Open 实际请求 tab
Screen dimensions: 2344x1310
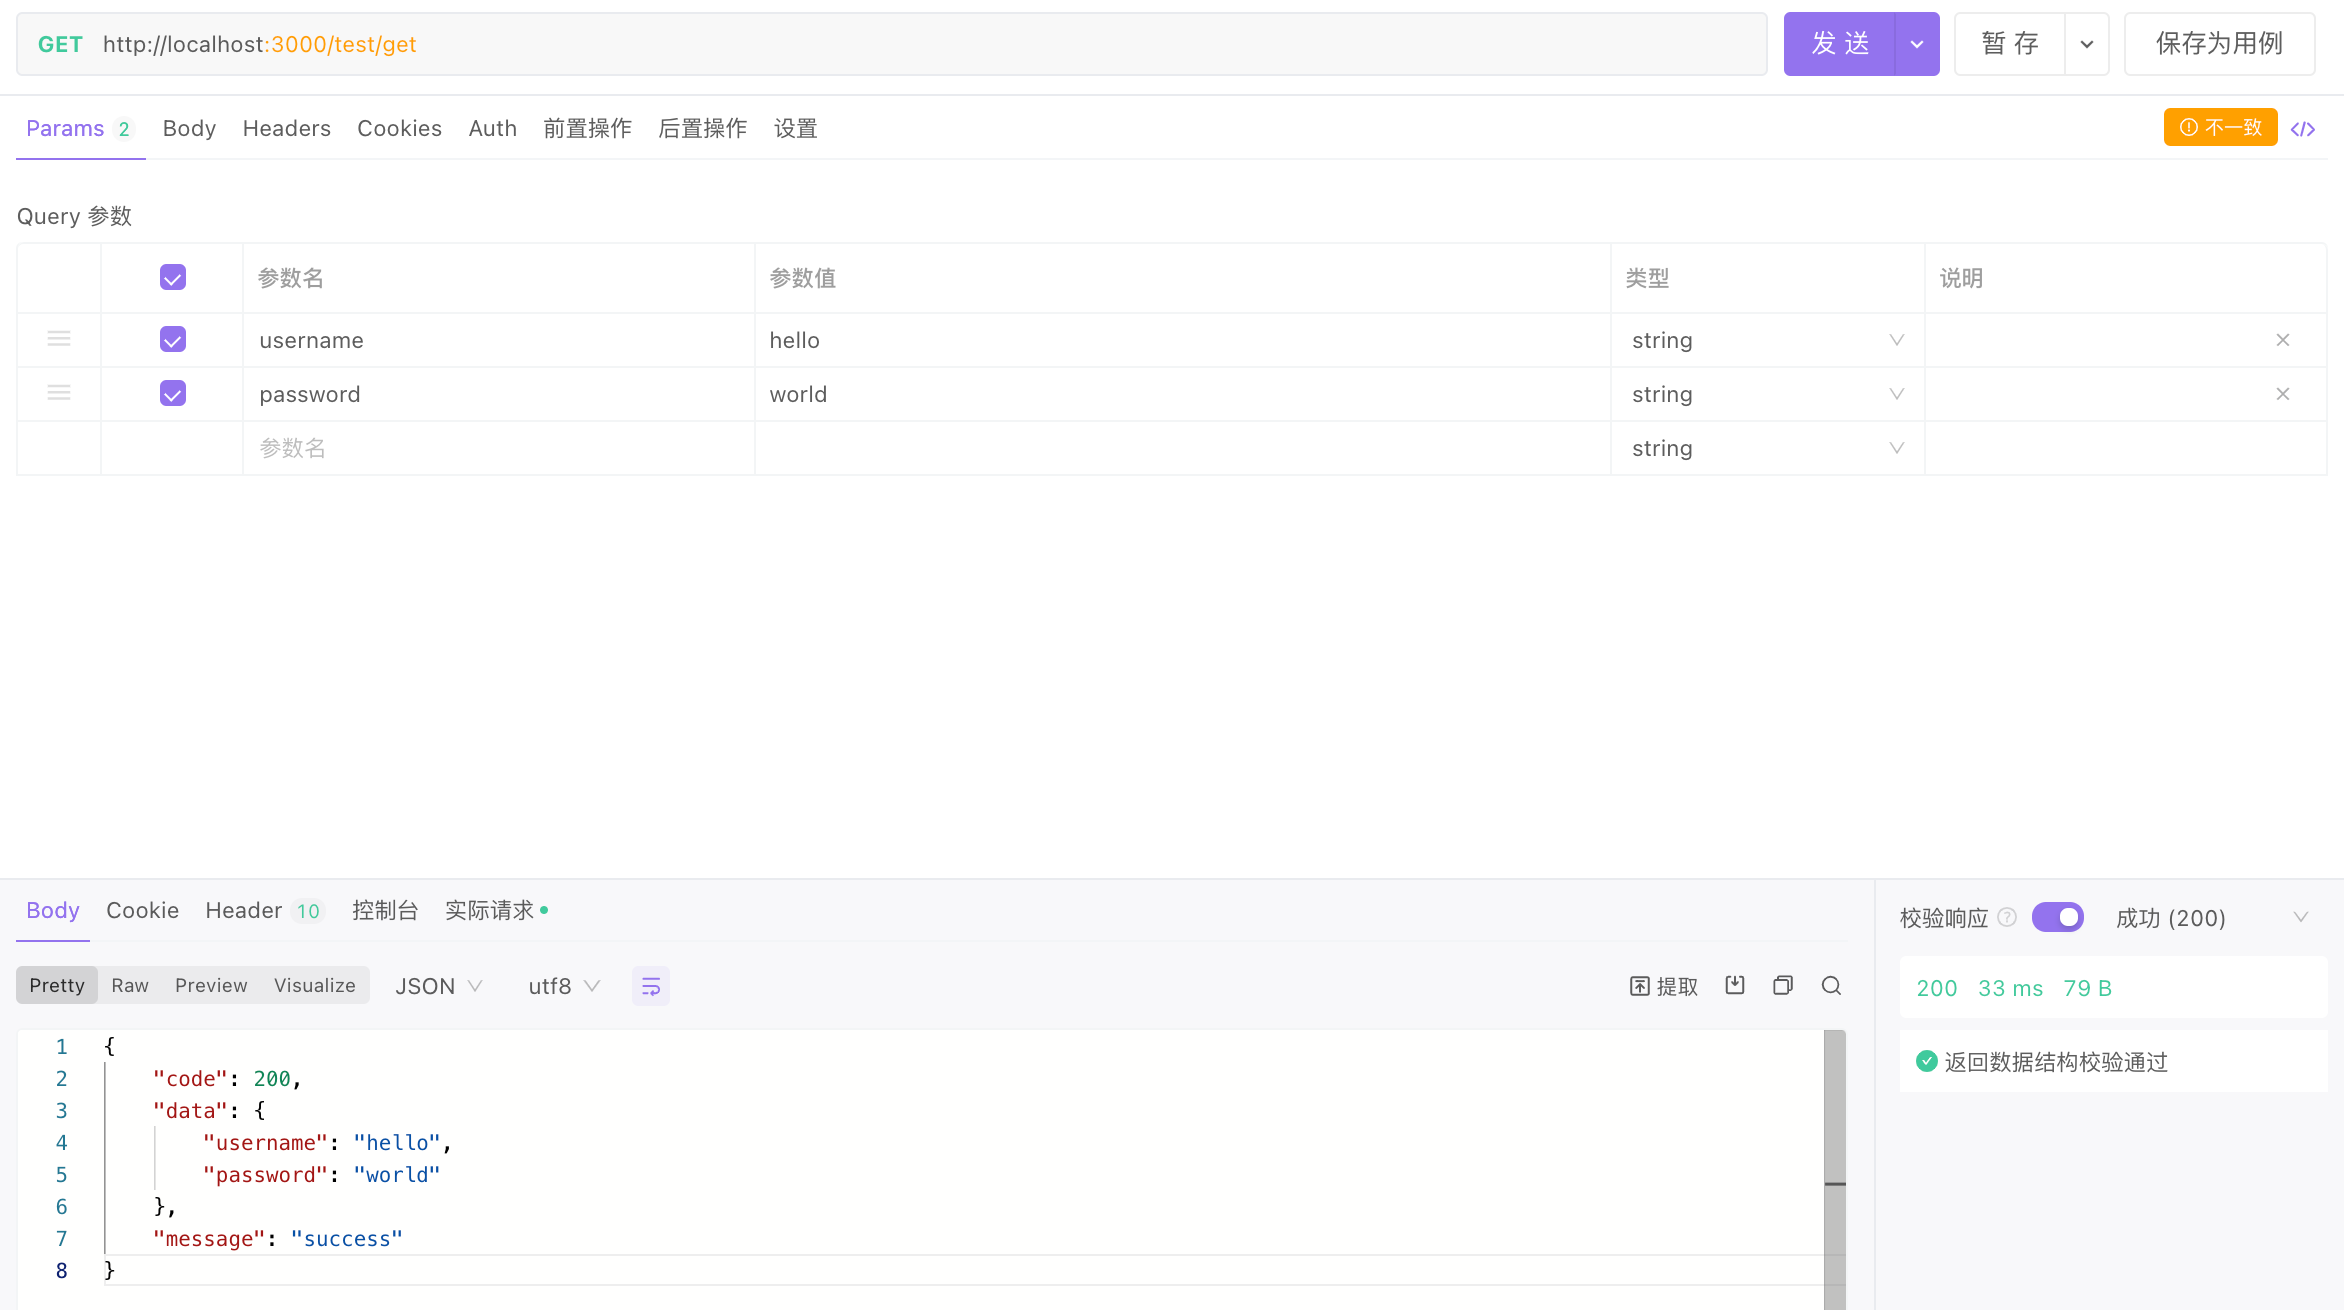(x=496, y=910)
